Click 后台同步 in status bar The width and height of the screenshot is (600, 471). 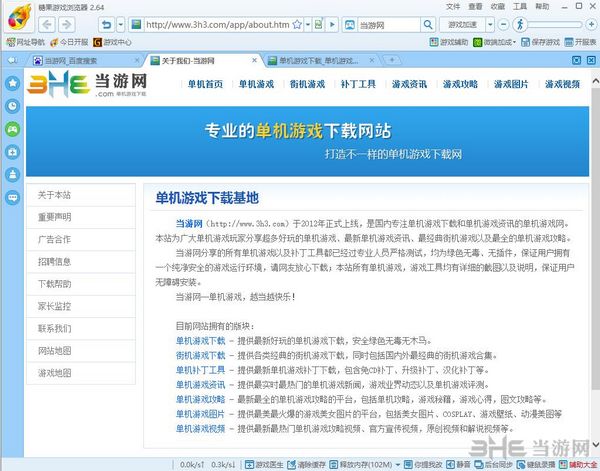[x=494, y=464]
